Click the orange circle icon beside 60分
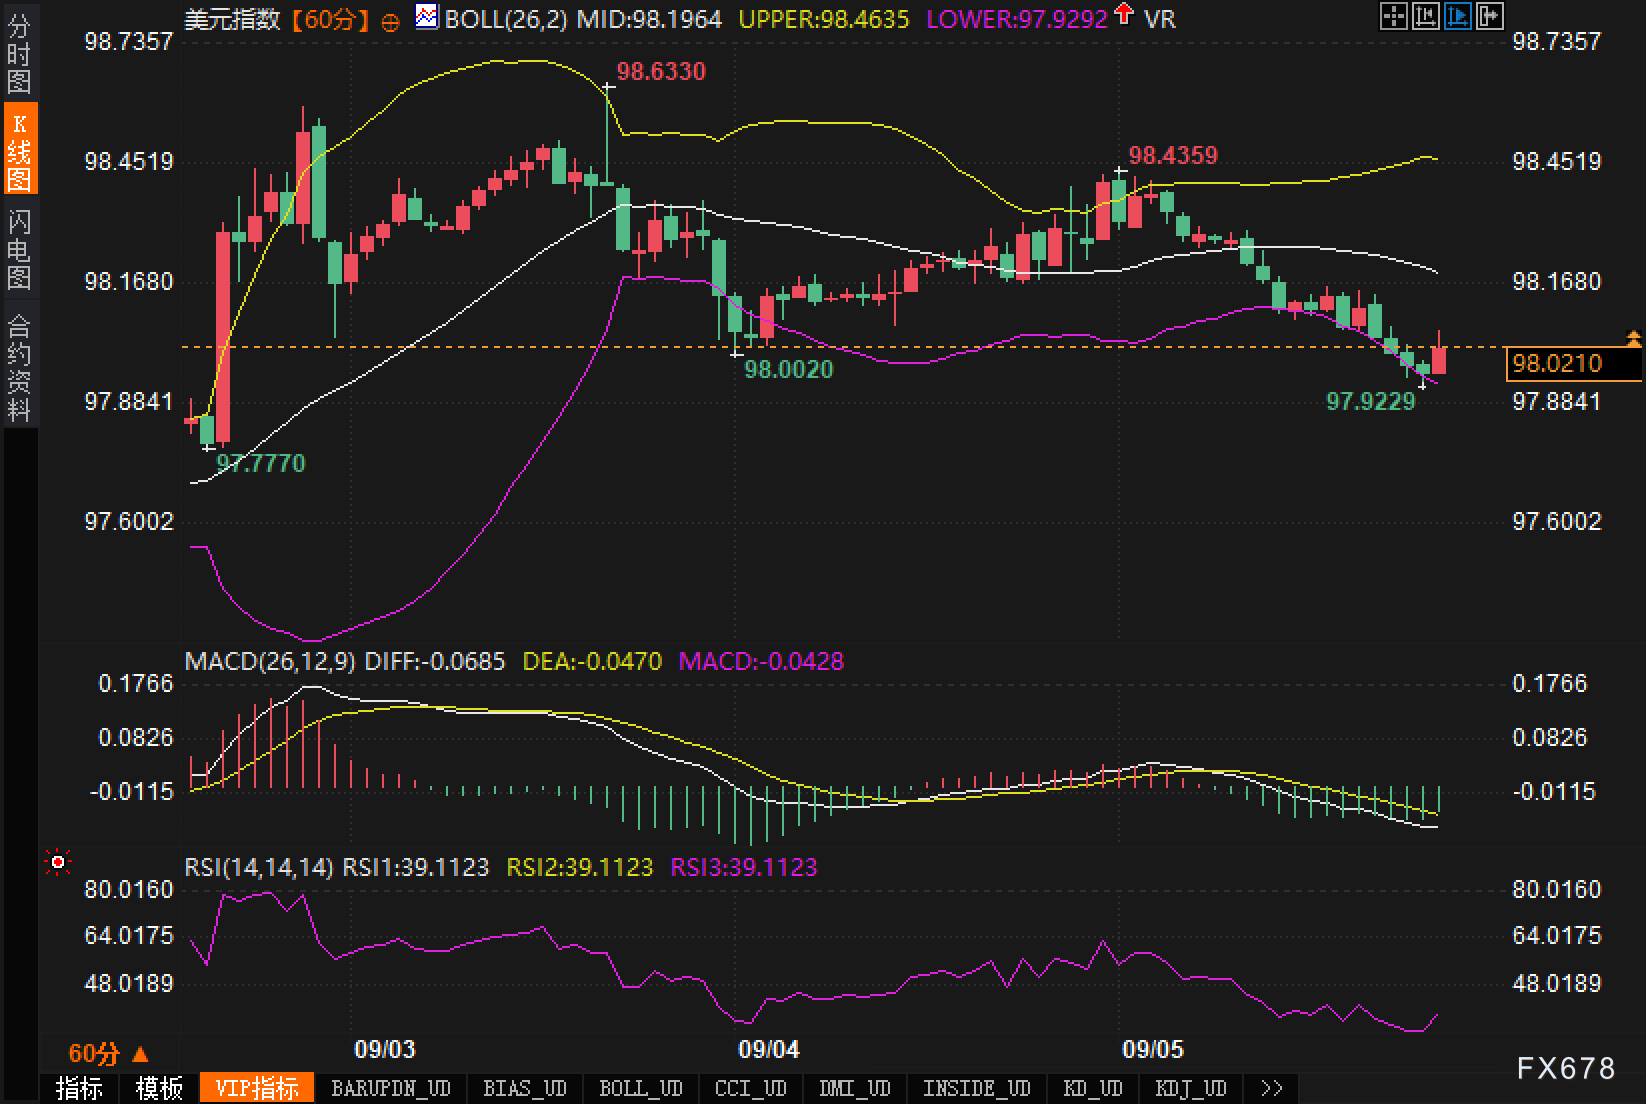 click(391, 21)
